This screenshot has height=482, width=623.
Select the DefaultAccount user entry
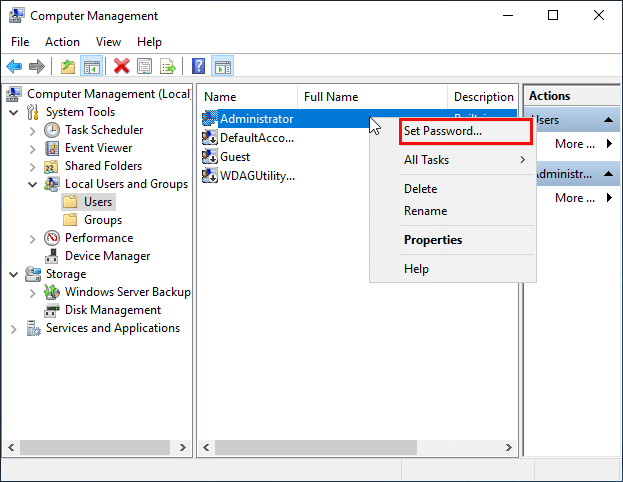tap(256, 138)
